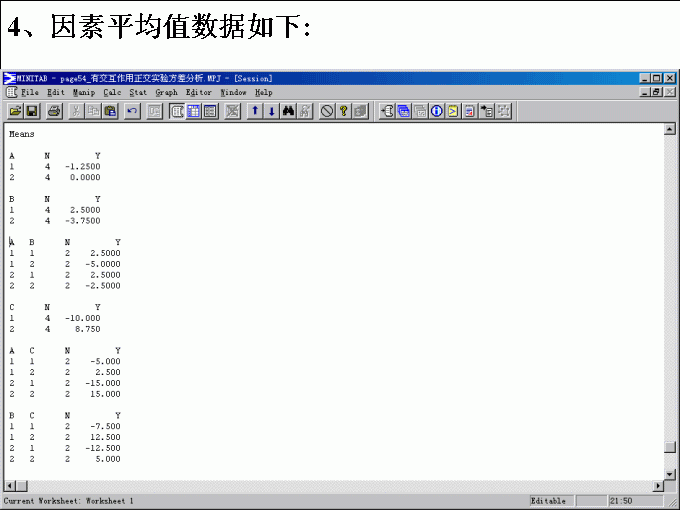Click the Paste clipboard icon
680x510 pixels.
point(110,111)
